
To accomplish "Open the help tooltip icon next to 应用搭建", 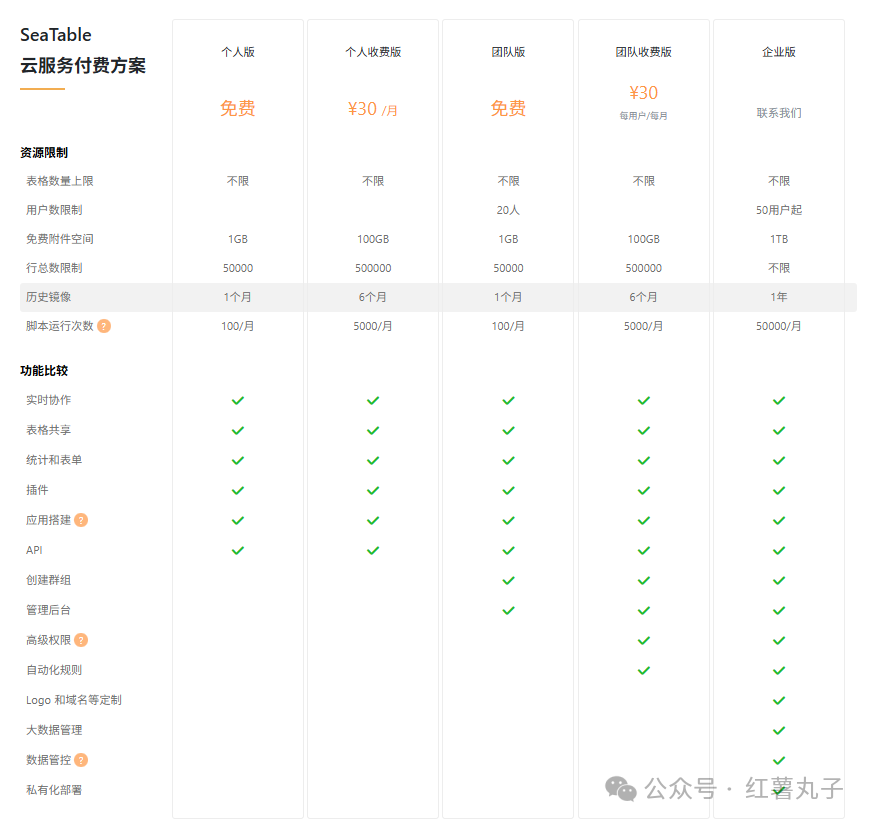I will tap(81, 520).
